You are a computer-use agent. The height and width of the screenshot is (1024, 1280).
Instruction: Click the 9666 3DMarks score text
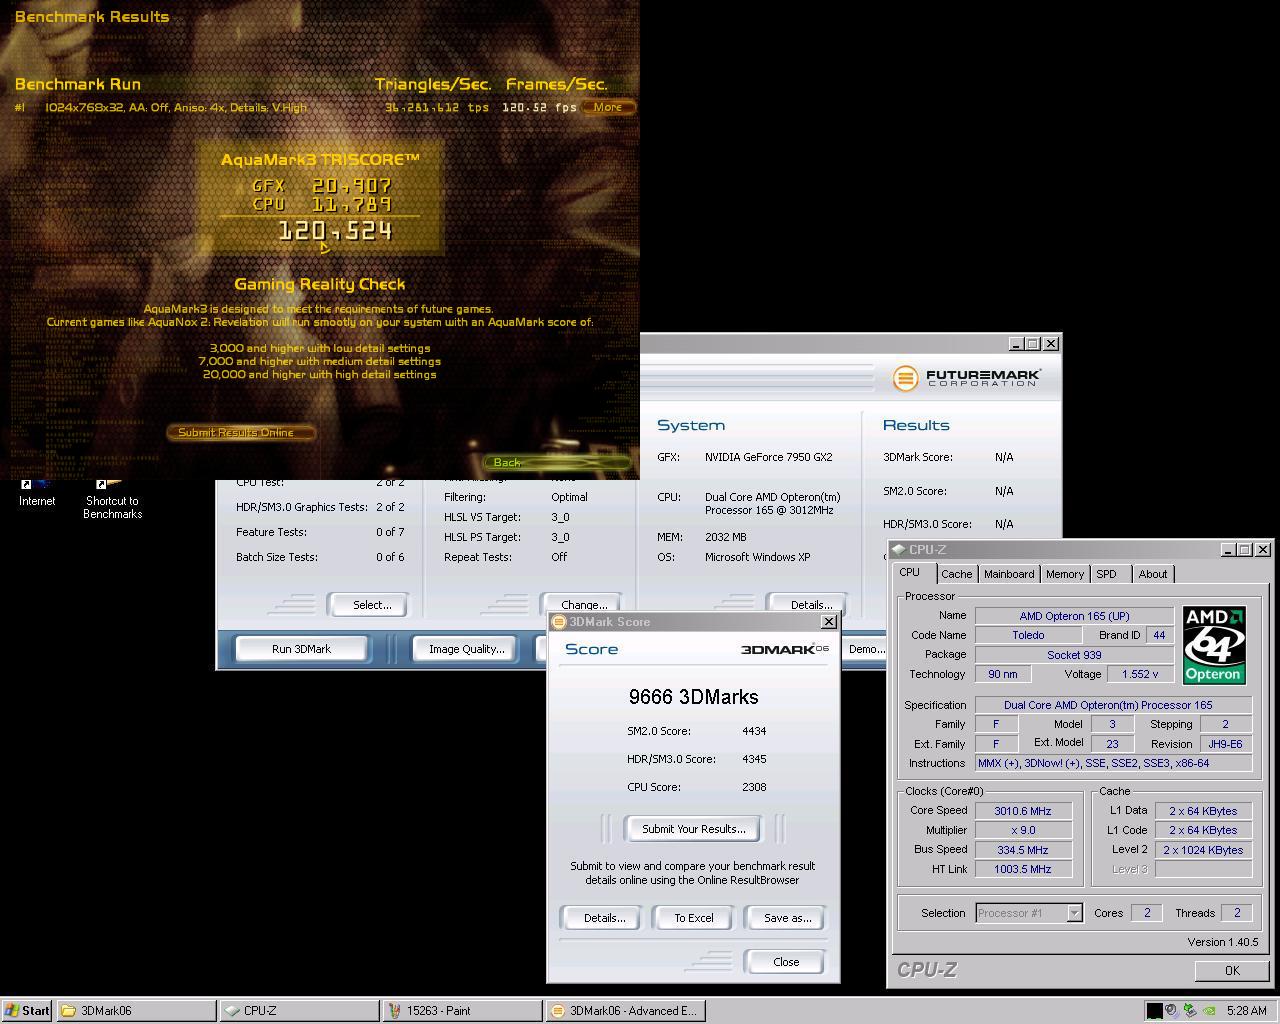coord(693,697)
